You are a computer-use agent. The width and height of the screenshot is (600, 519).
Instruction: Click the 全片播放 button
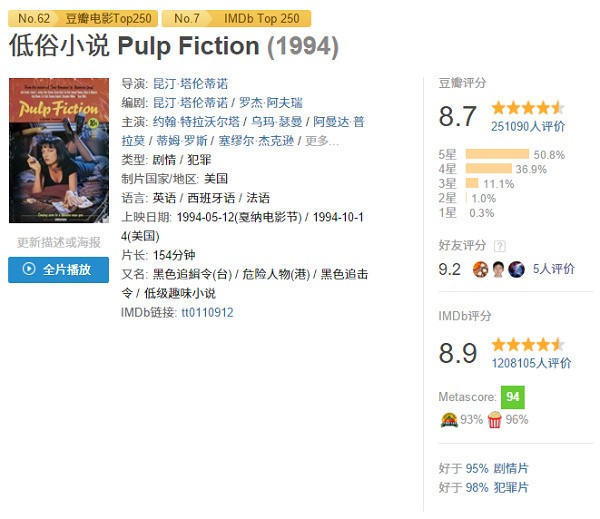coord(59,270)
